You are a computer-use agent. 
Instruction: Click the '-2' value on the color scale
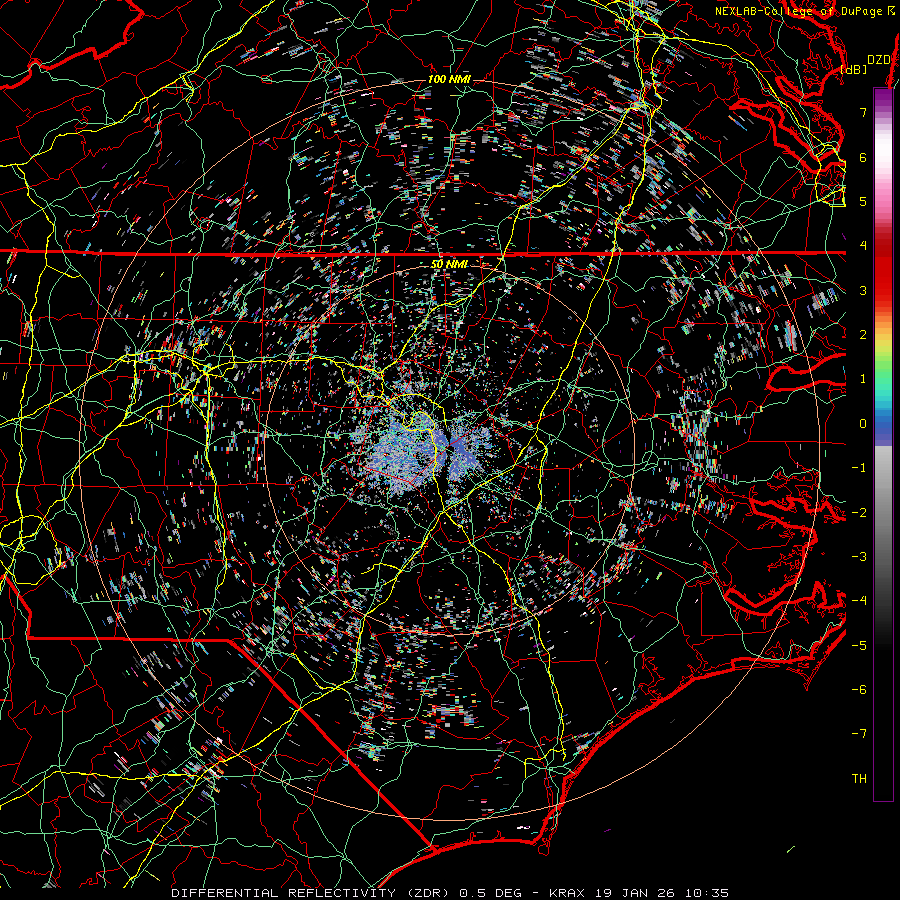click(859, 513)
